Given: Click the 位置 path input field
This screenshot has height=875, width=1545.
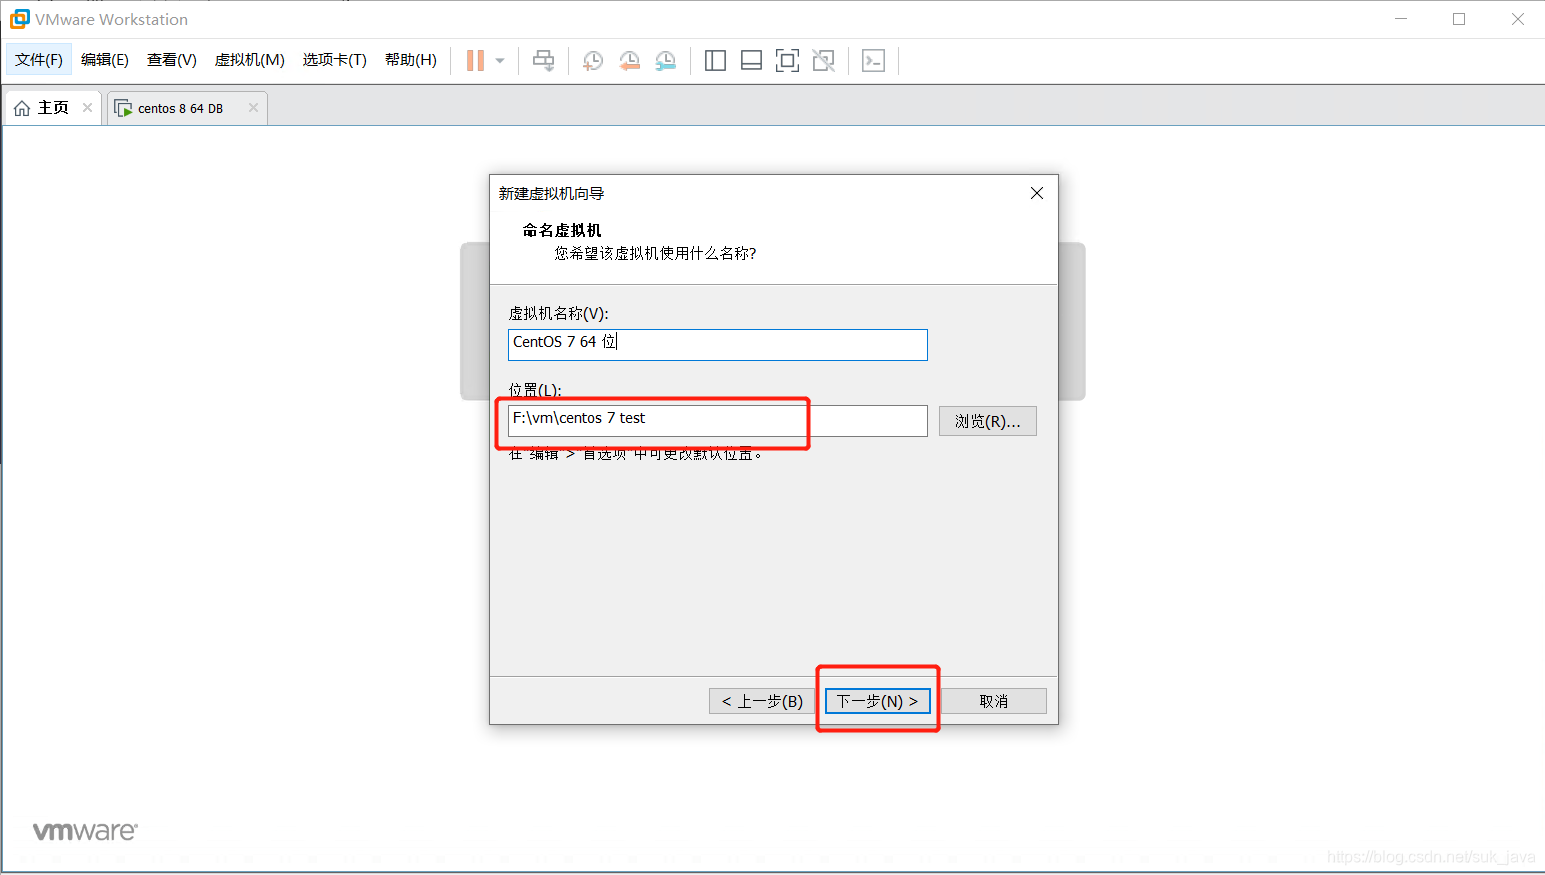Looking at the screenshot, I should click(718, 420).
